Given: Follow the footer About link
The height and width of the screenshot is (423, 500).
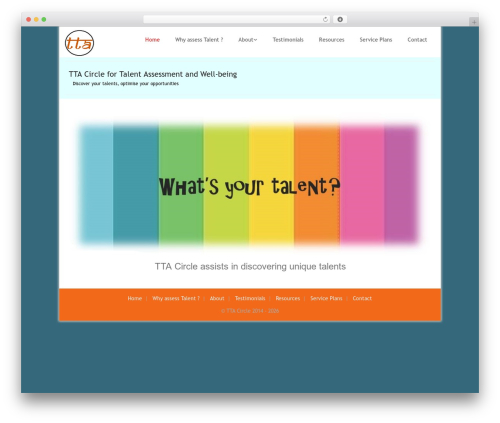Looking at the screenshot, I should point(217,298).
